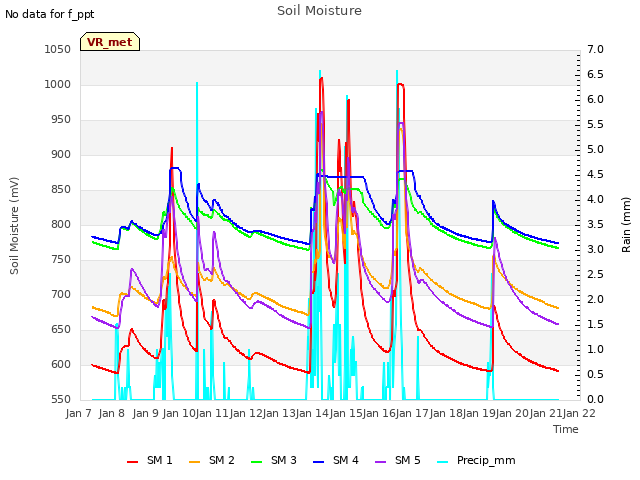Click the Time axis label
The height and width of the screenshot is (480, 640).
tap(566, 429)
